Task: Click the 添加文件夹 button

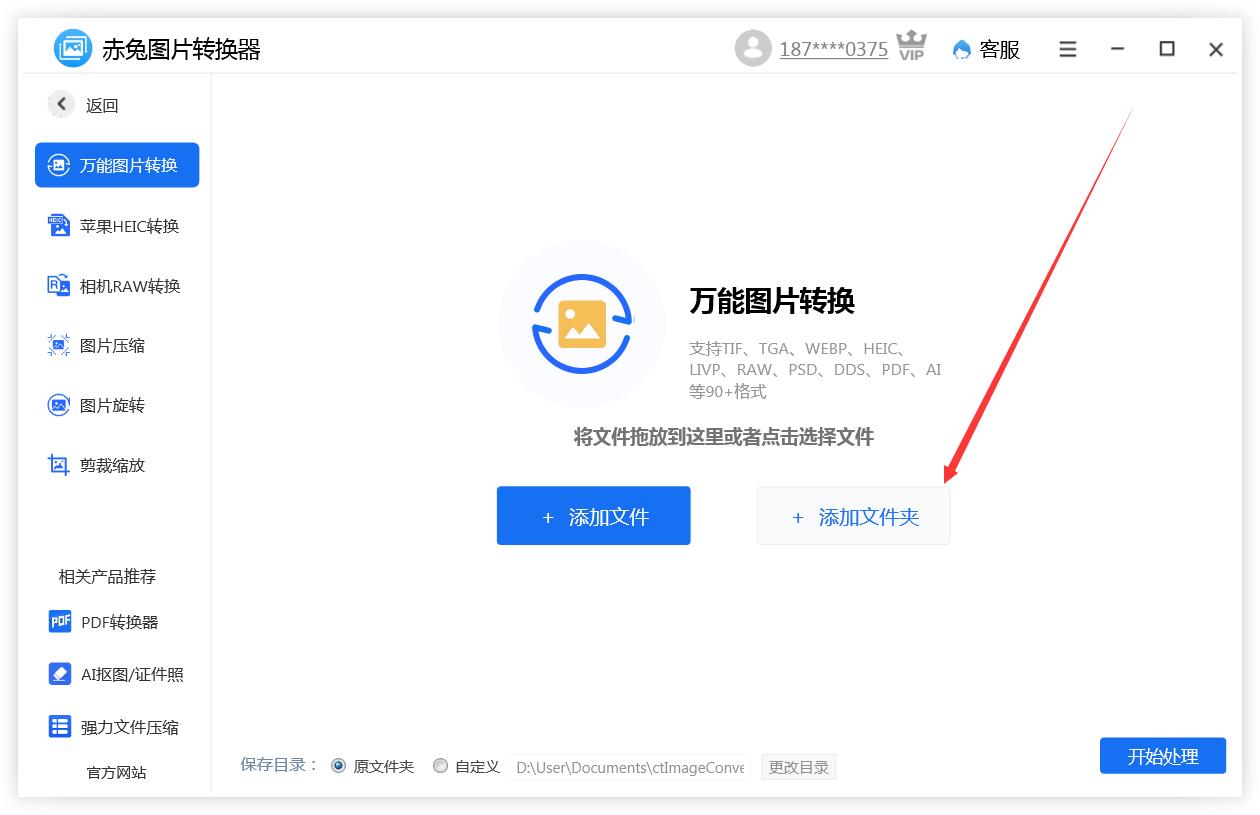Action: coord(853,516)
